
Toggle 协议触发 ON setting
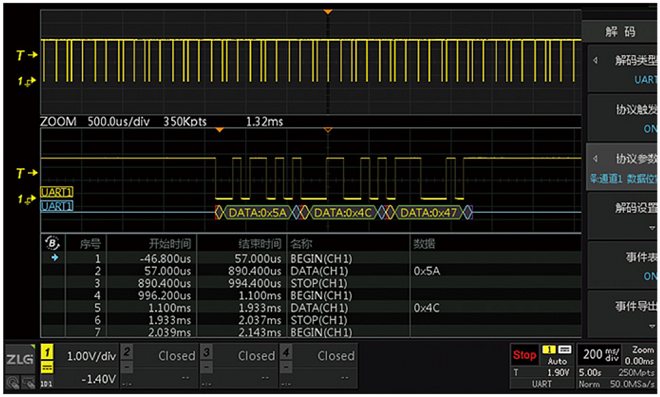click(x=622, y=118)
